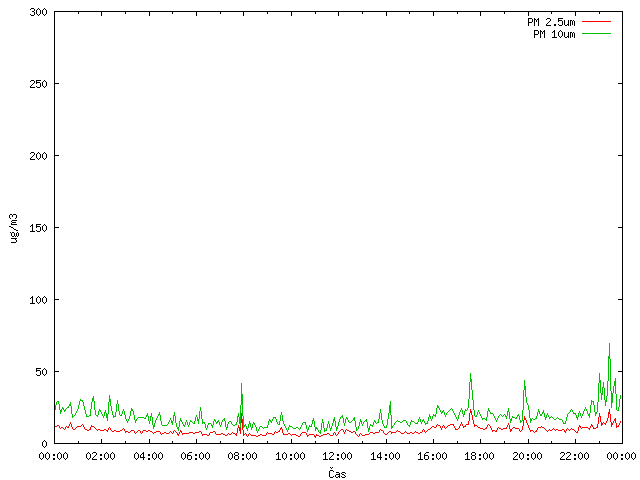The width and height of the screenshot is (640, 480).
Task: Click the 12:00 time label
Action: point(337,456)
